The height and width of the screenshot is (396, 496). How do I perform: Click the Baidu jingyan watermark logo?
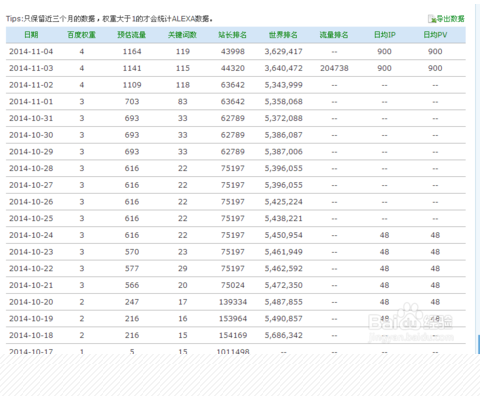pyautogui.click(x=411, y=323)
